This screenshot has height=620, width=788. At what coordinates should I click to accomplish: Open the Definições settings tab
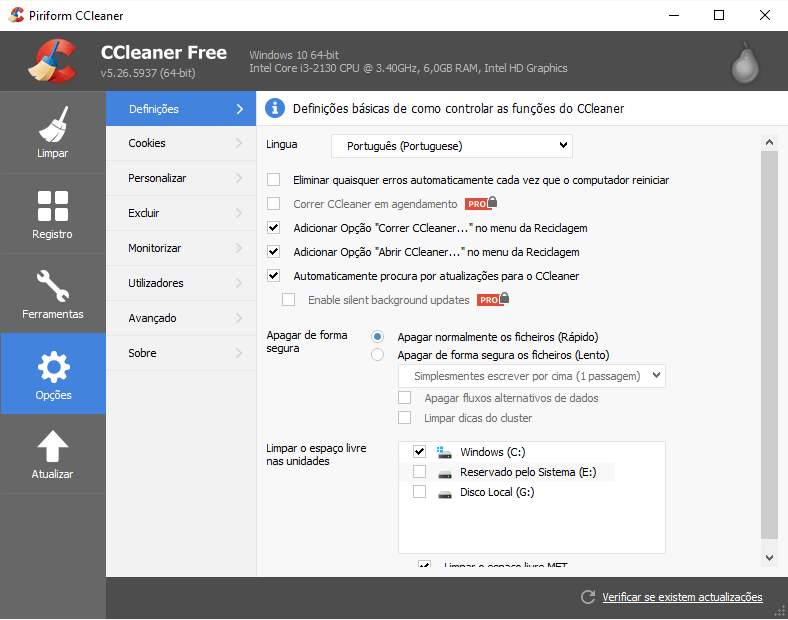[x=181, y=109]
